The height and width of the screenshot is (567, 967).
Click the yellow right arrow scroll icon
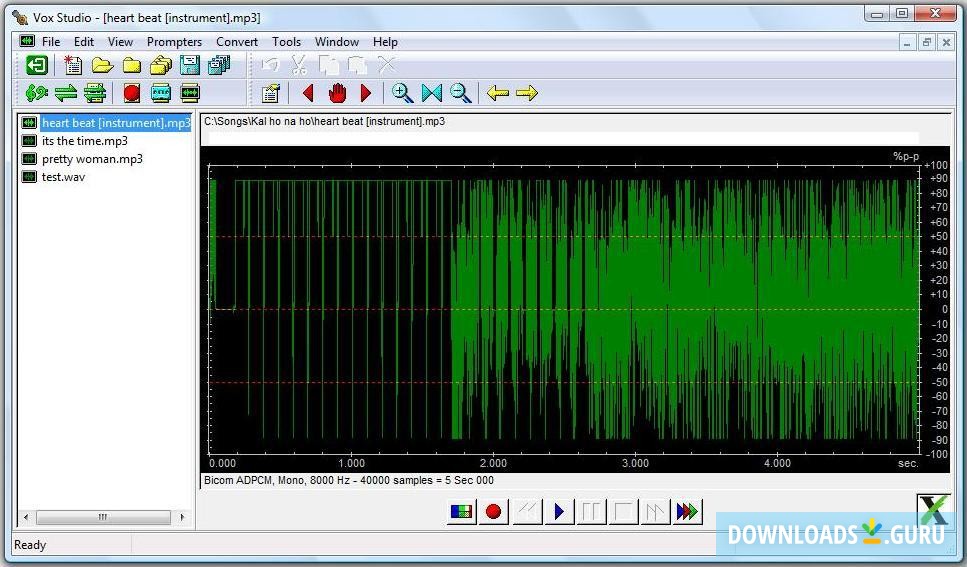[x=527, y=93]
